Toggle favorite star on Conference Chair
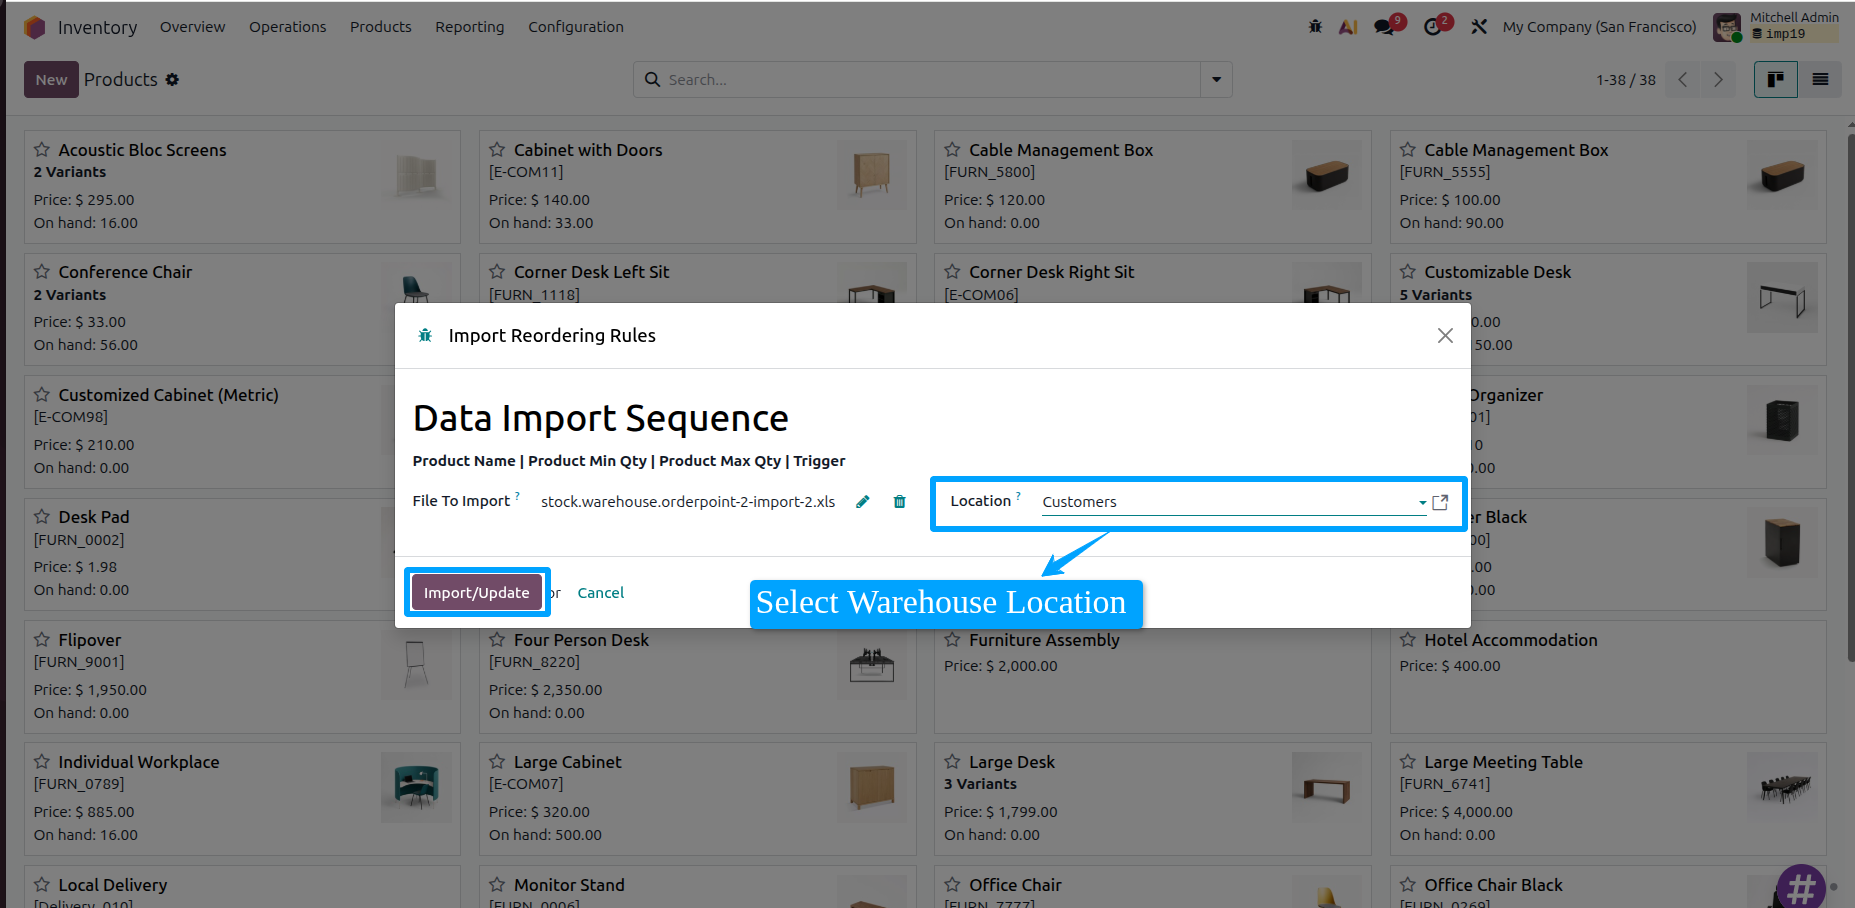Screen dimensions: 1855x908 click(42, 272)
